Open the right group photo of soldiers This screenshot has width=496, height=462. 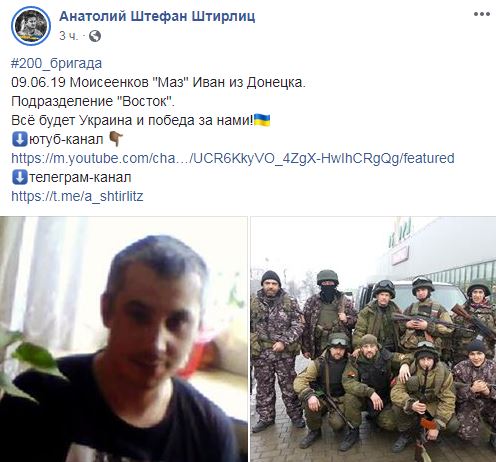[373, 339]
